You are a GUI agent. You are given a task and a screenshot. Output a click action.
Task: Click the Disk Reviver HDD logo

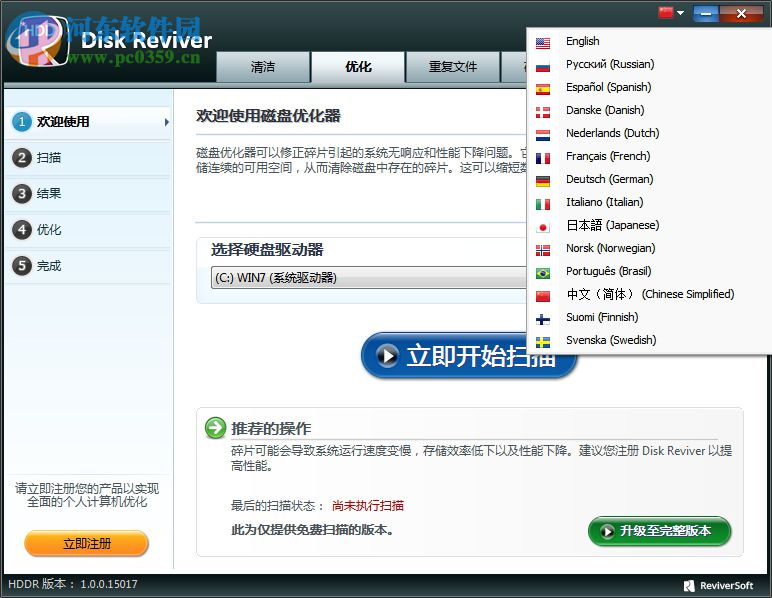click(37, 41)
